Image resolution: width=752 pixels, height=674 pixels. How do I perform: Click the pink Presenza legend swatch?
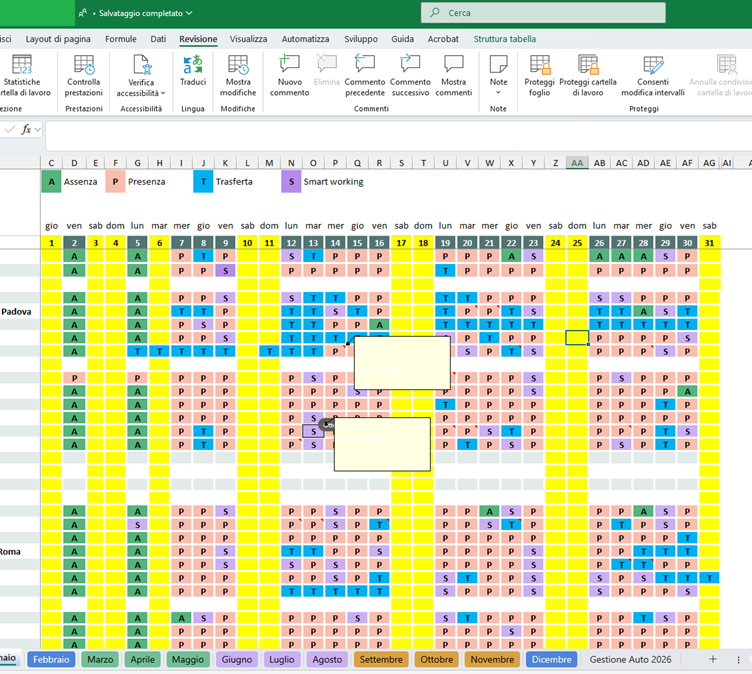pyautogui.click(x=115, y=182)
